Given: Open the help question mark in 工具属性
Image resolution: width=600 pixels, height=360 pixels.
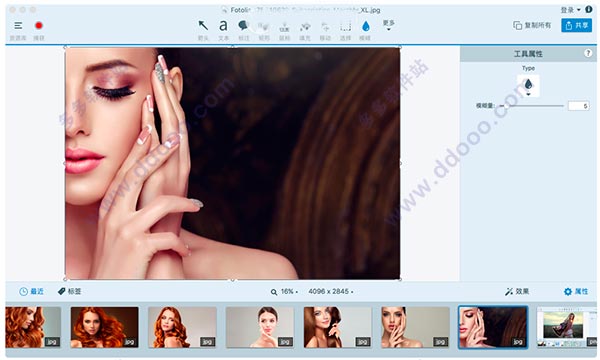Looking at the screenshot, I should pyautogui.click(x=588, y=54).
